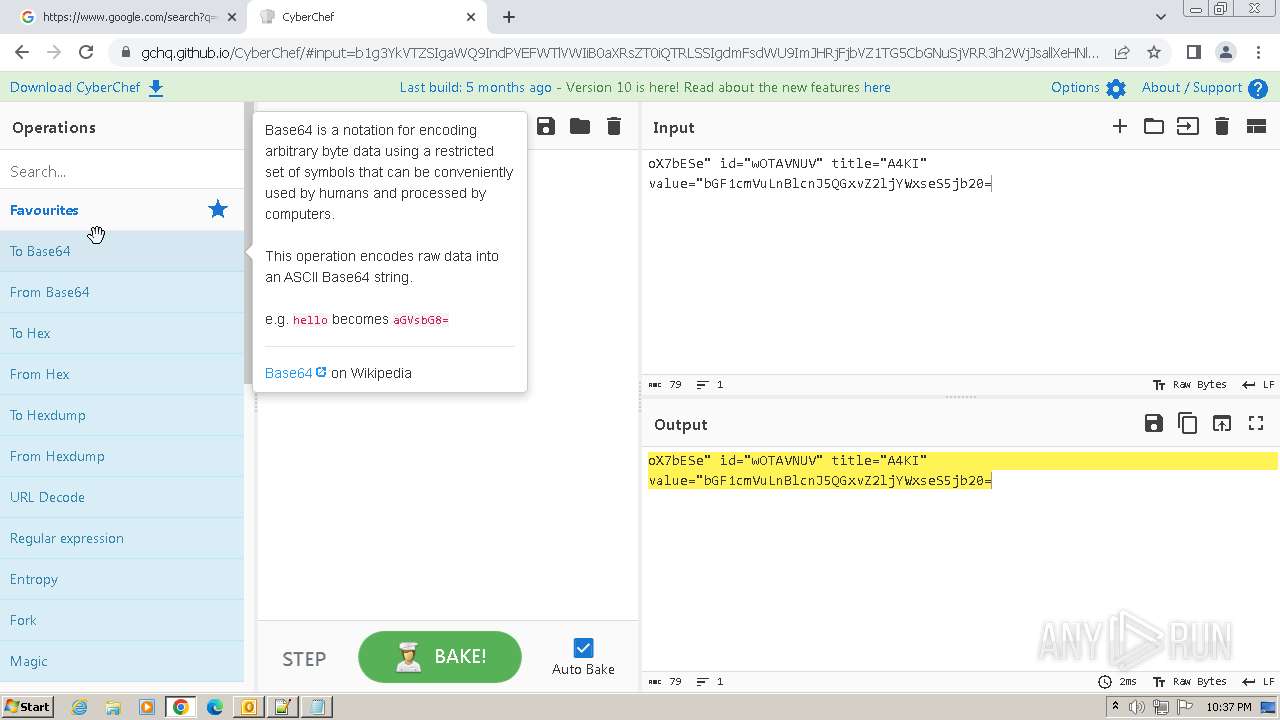Open browser side panel icon
This screenshot has height=720, width=1280.
click(1193, 52)
